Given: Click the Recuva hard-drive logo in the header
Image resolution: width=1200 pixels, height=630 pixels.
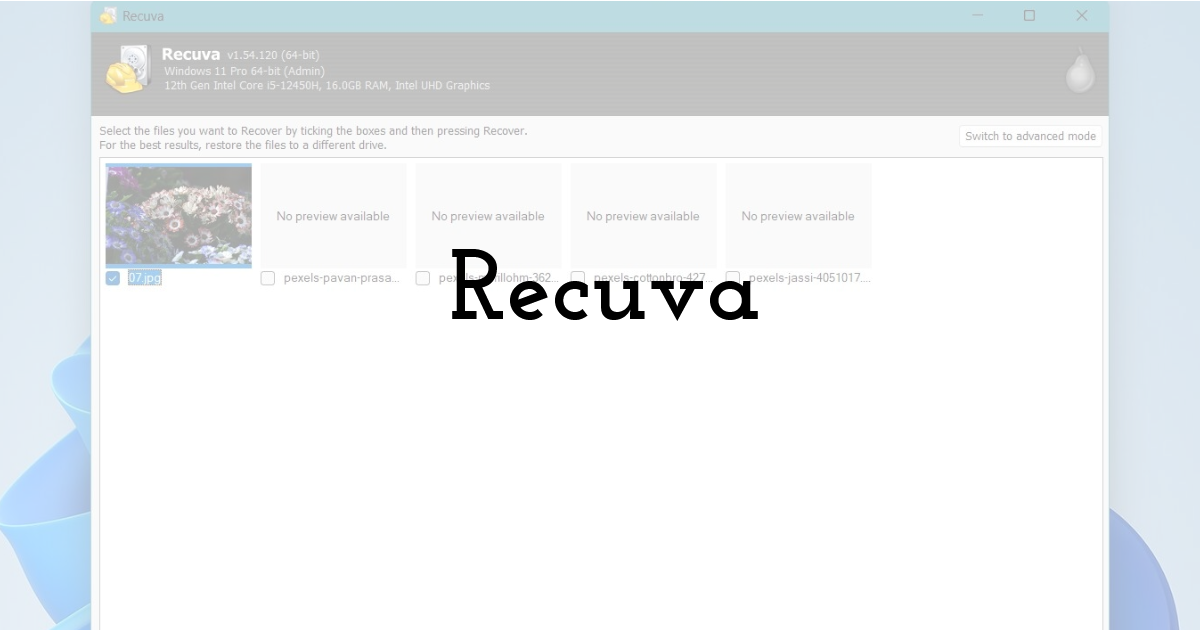Looking at the screenshot, I should 127,70.
